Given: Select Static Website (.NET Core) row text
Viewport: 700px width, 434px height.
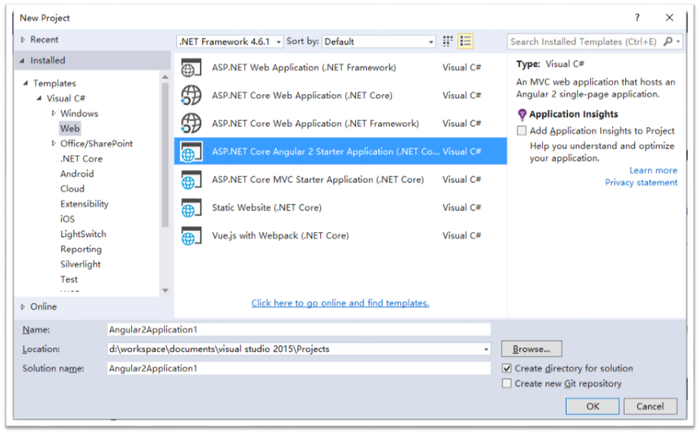Looking at the screenshot, I should pyautogui.click(x=267, y=208).
